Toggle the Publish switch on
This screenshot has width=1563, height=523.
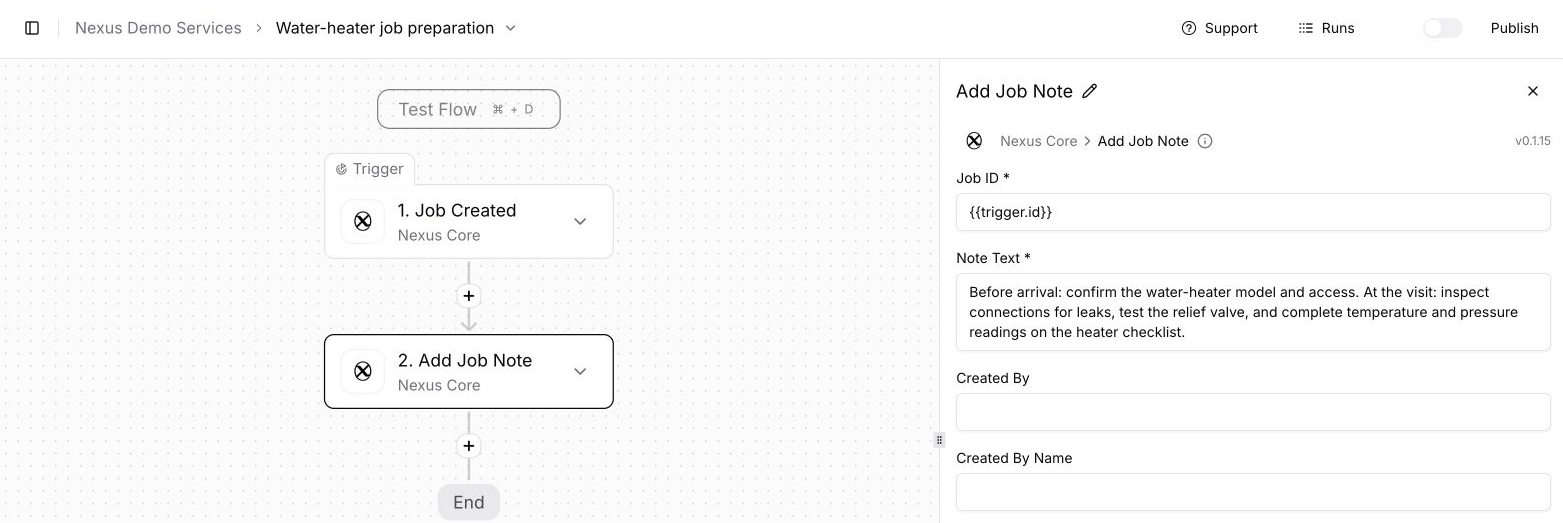[1442, 28]
